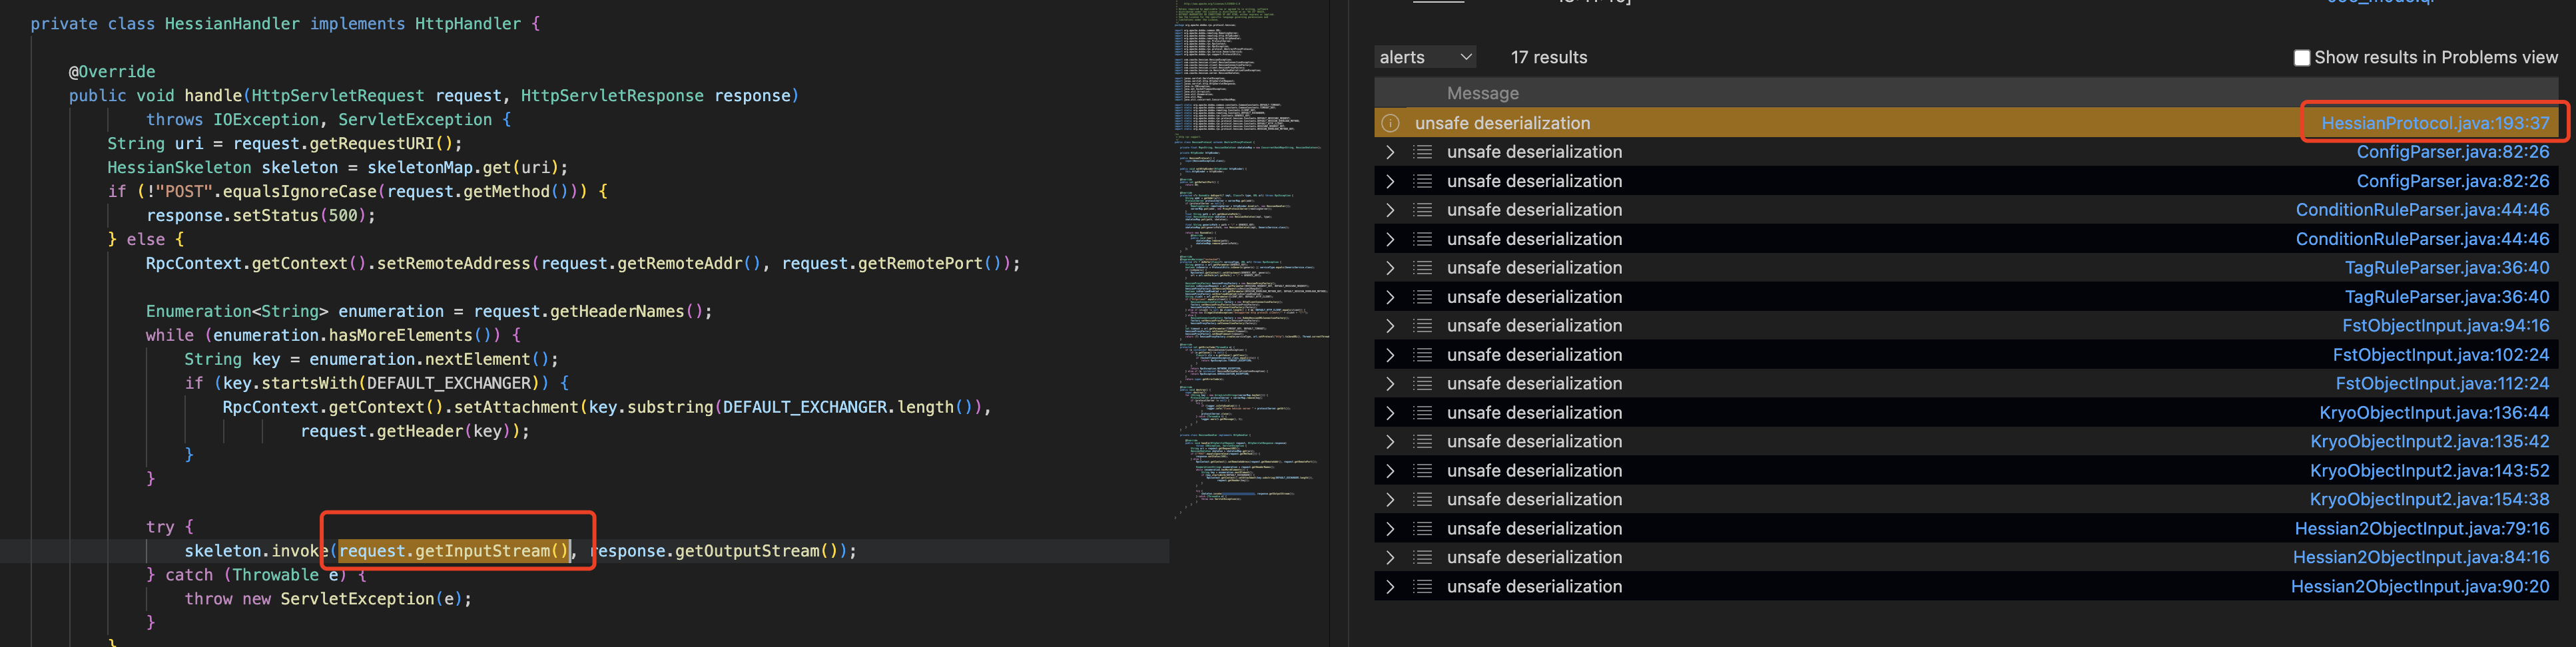2576x647 pixels.
Task: Expand the KryoObjectInput.java:136:44 alert row
Action: tap(1390, 413)
